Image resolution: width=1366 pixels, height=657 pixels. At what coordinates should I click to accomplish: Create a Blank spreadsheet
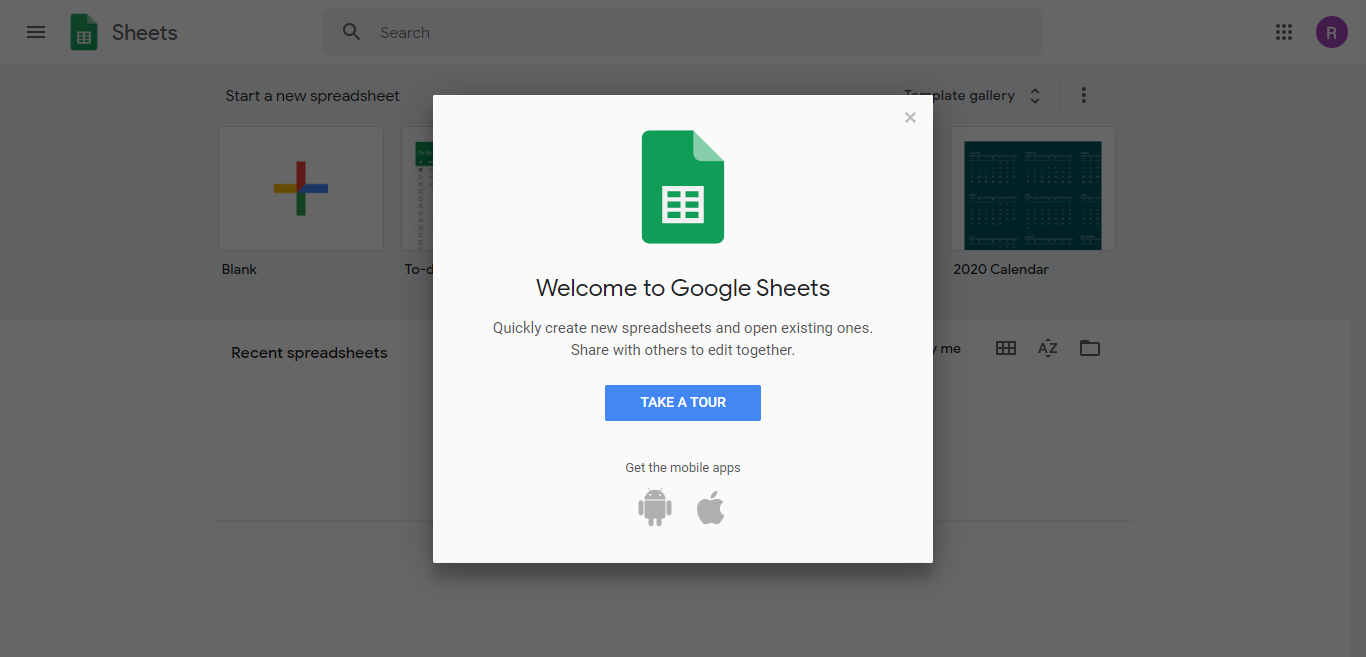pos(301,188)
